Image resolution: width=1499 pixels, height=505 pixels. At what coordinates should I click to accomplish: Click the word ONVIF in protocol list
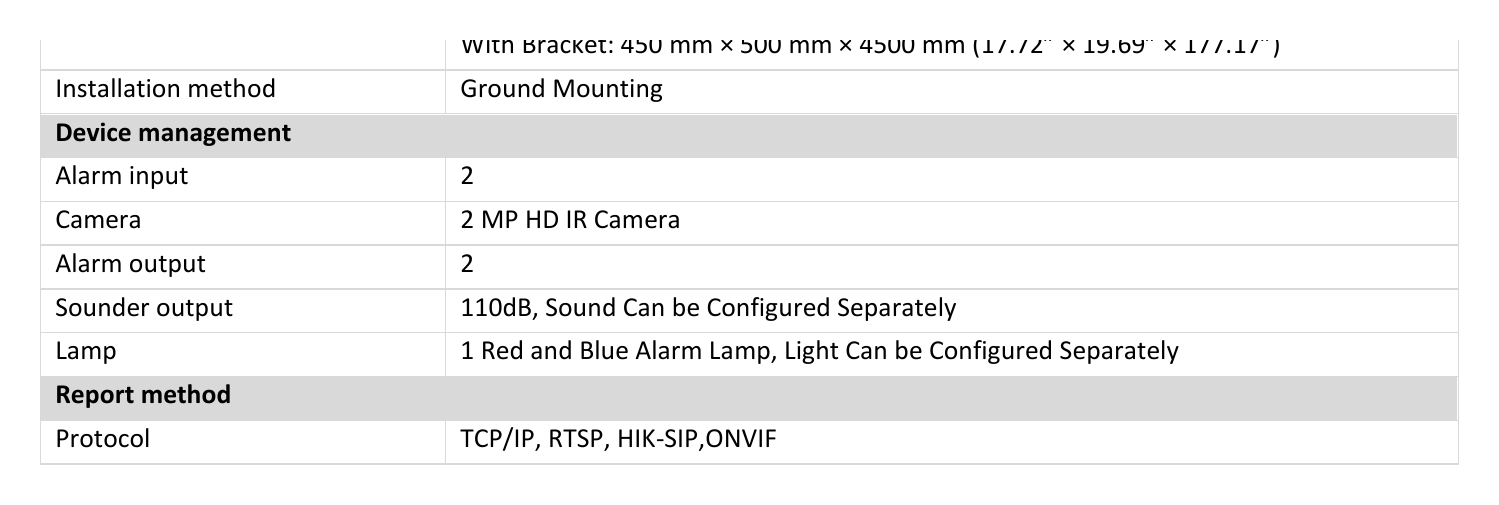click(x=741, y=439)
